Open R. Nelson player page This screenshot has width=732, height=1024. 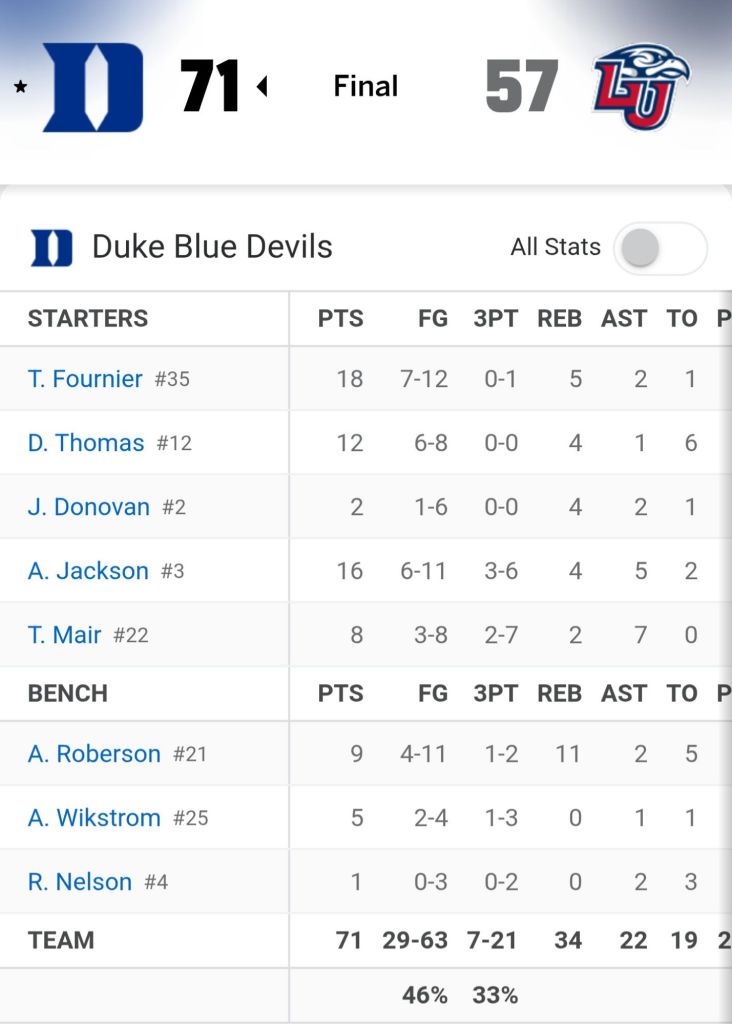tap(80, 882)
